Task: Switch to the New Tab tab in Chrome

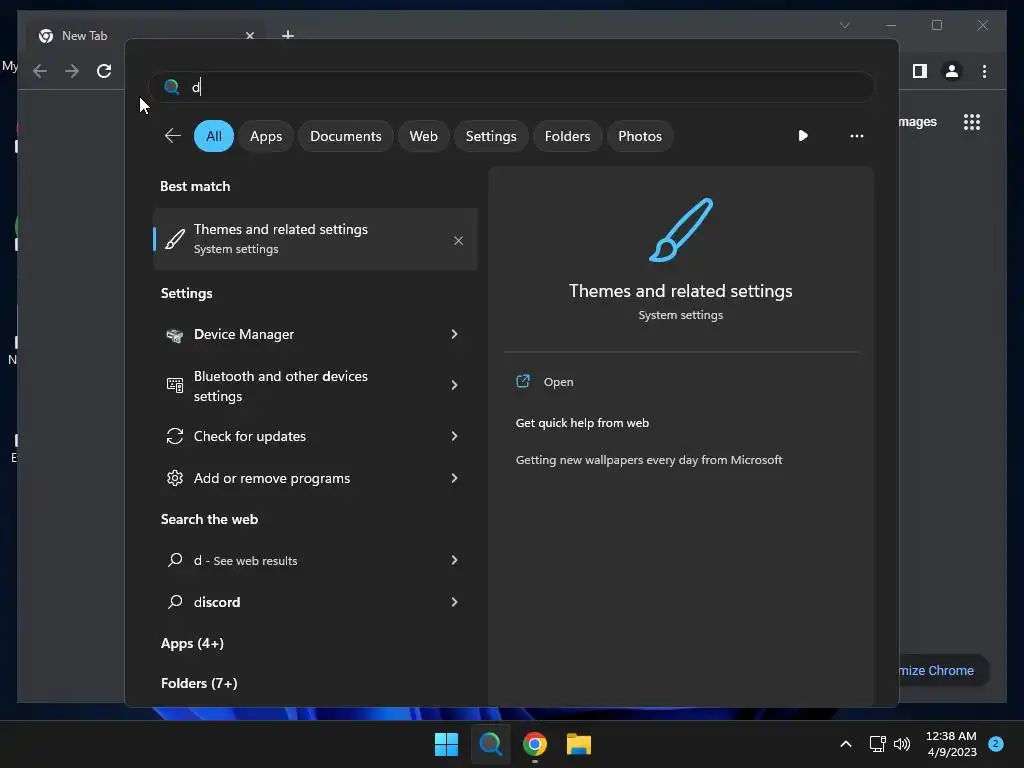Action: coord(145,35)
